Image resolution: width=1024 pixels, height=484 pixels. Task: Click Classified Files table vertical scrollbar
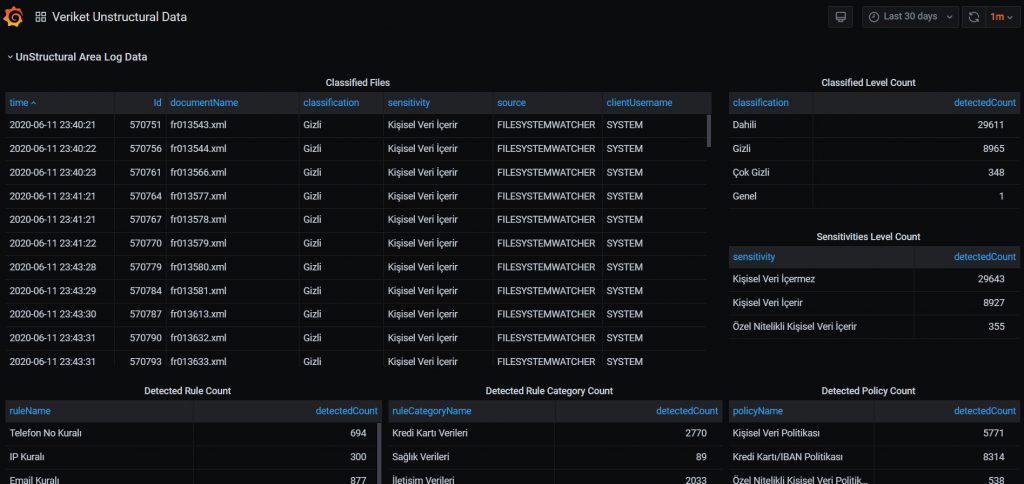(x=709, y=131)
